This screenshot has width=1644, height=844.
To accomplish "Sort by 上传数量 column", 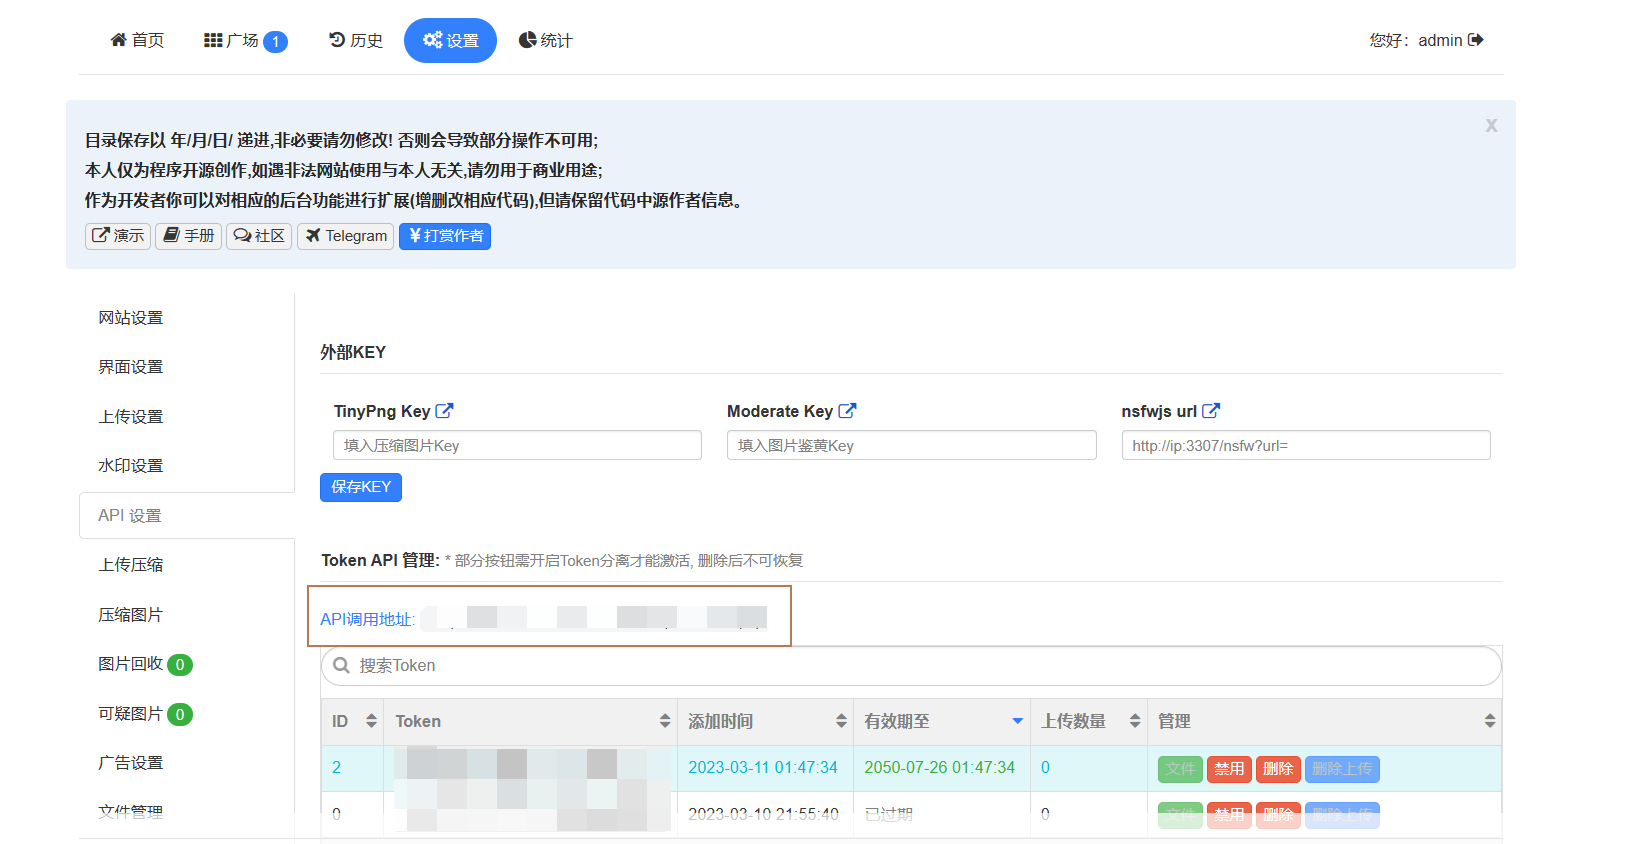I will [x=1135, y=721].
